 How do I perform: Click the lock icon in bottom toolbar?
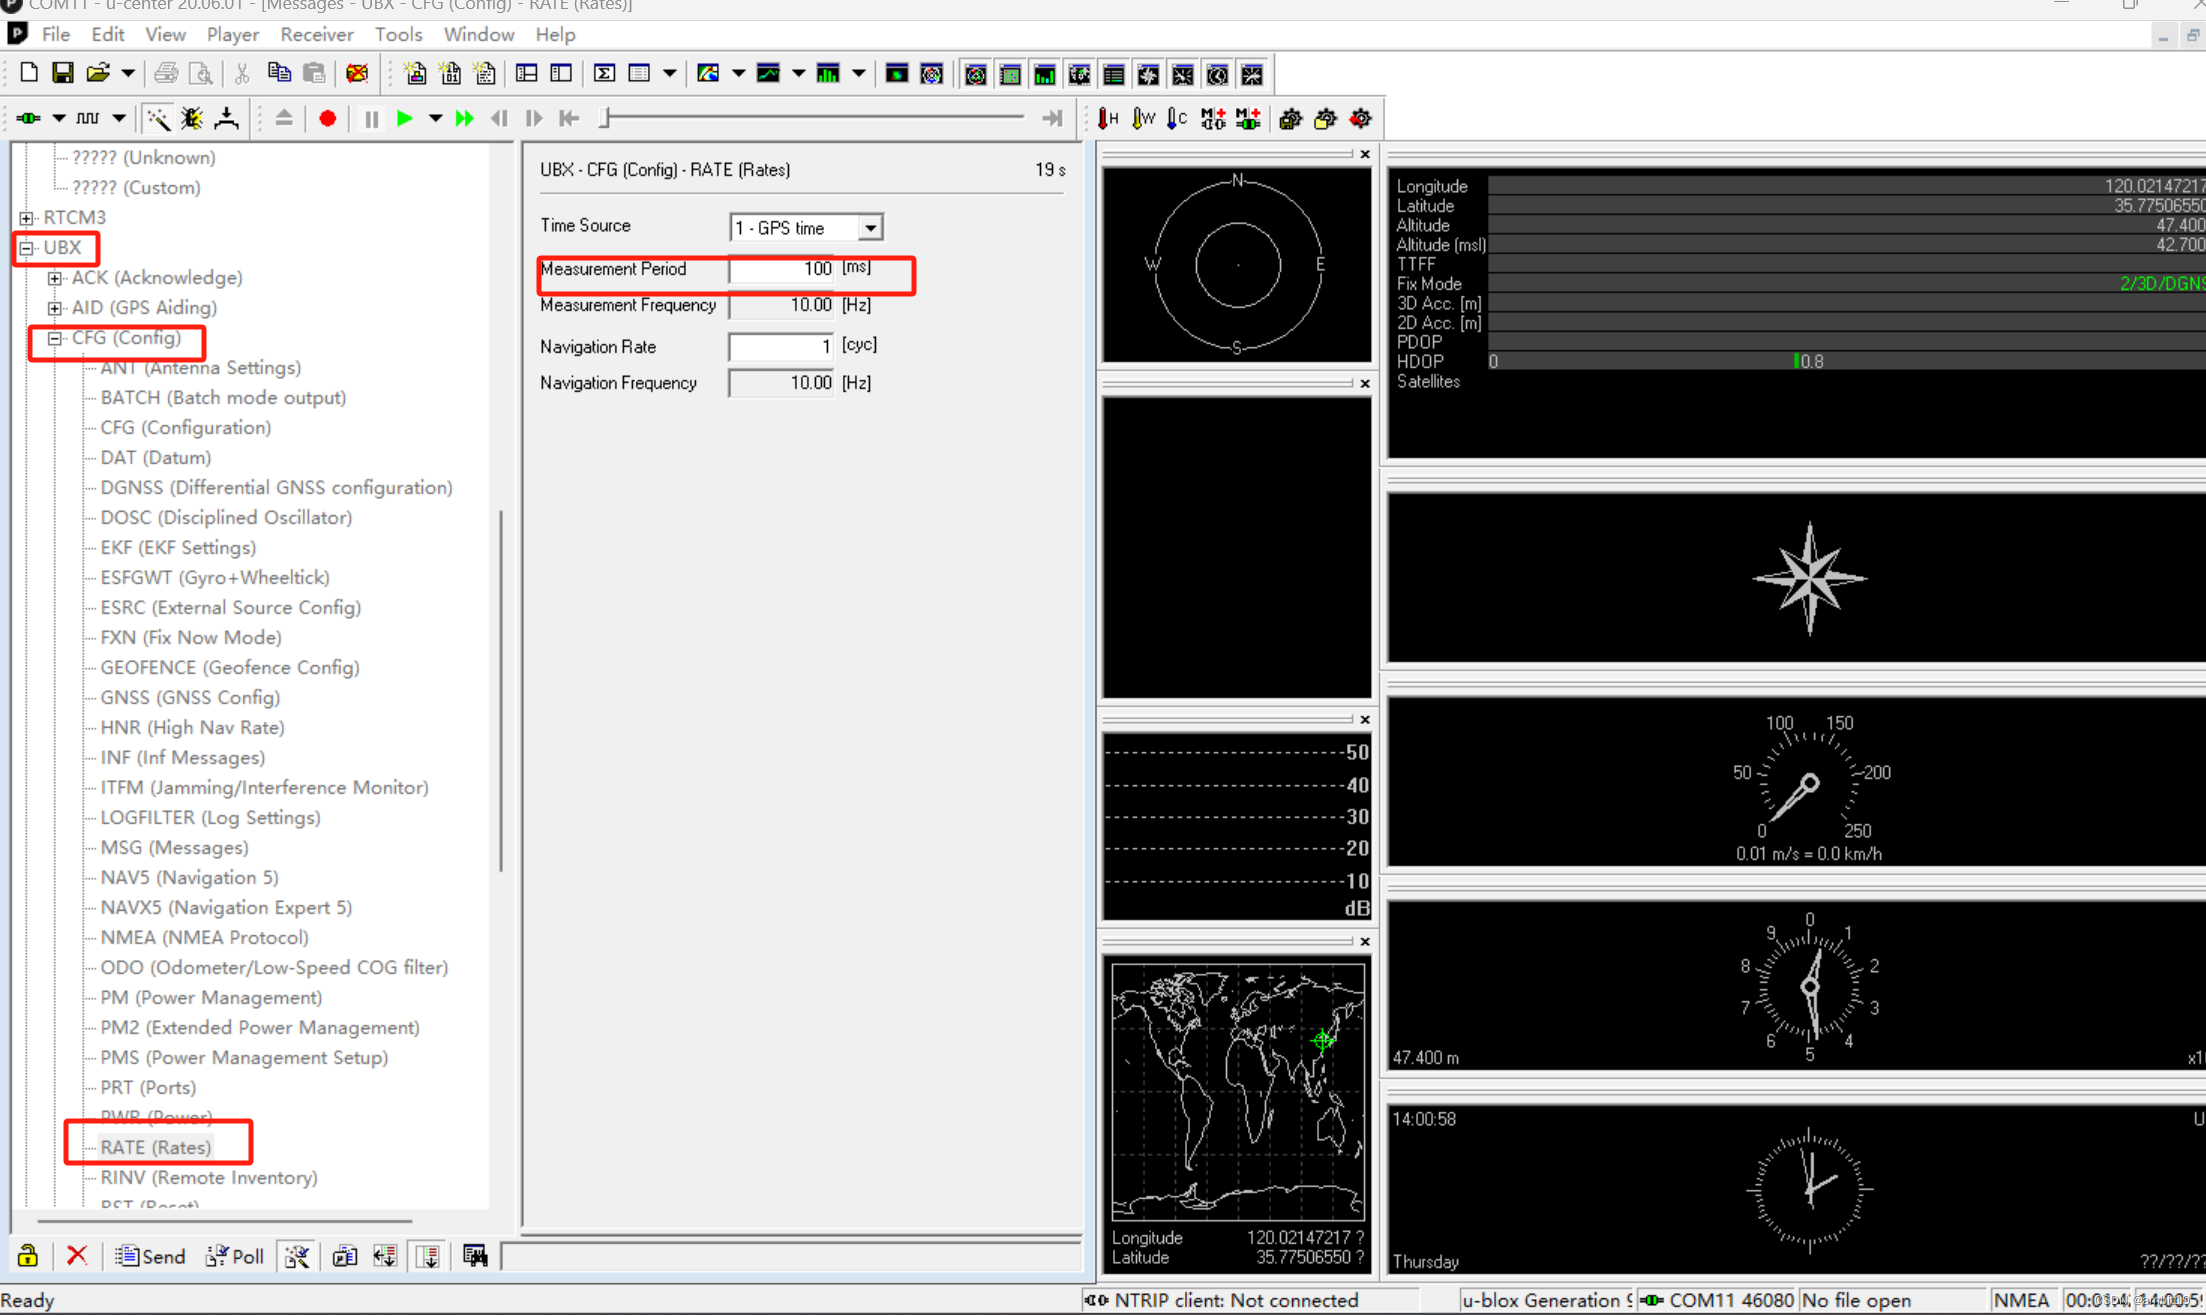(x=28, y=1256)
